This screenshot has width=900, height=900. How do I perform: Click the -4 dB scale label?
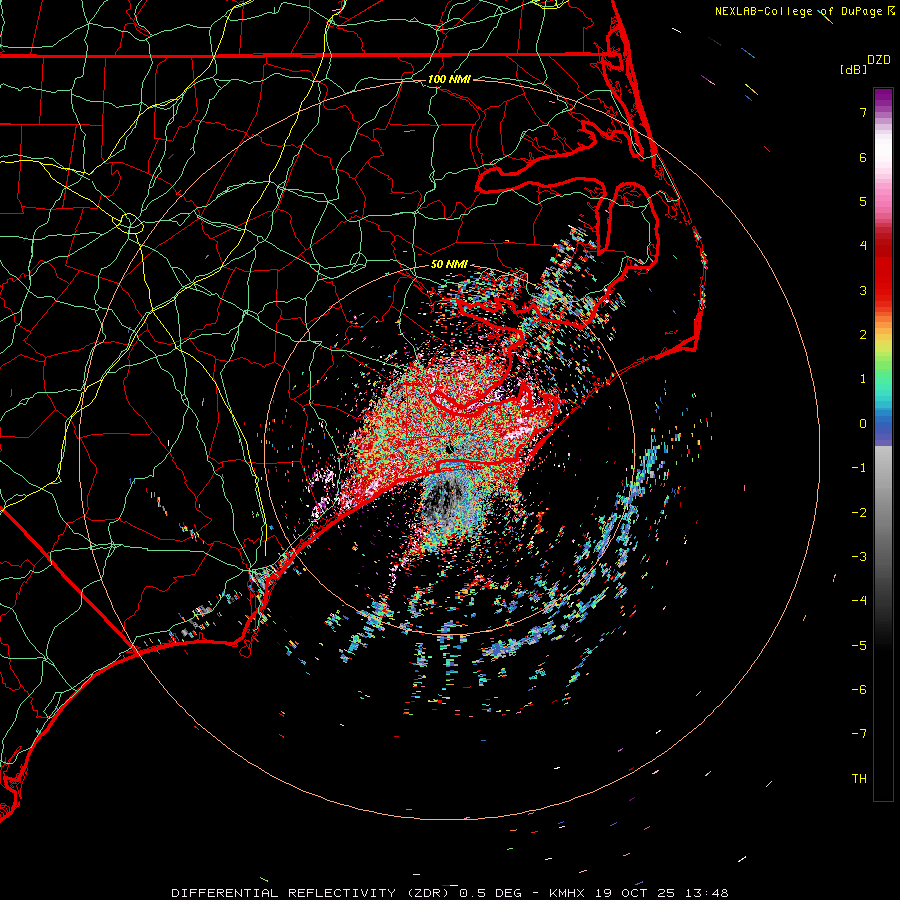click(x=859, y=601)
